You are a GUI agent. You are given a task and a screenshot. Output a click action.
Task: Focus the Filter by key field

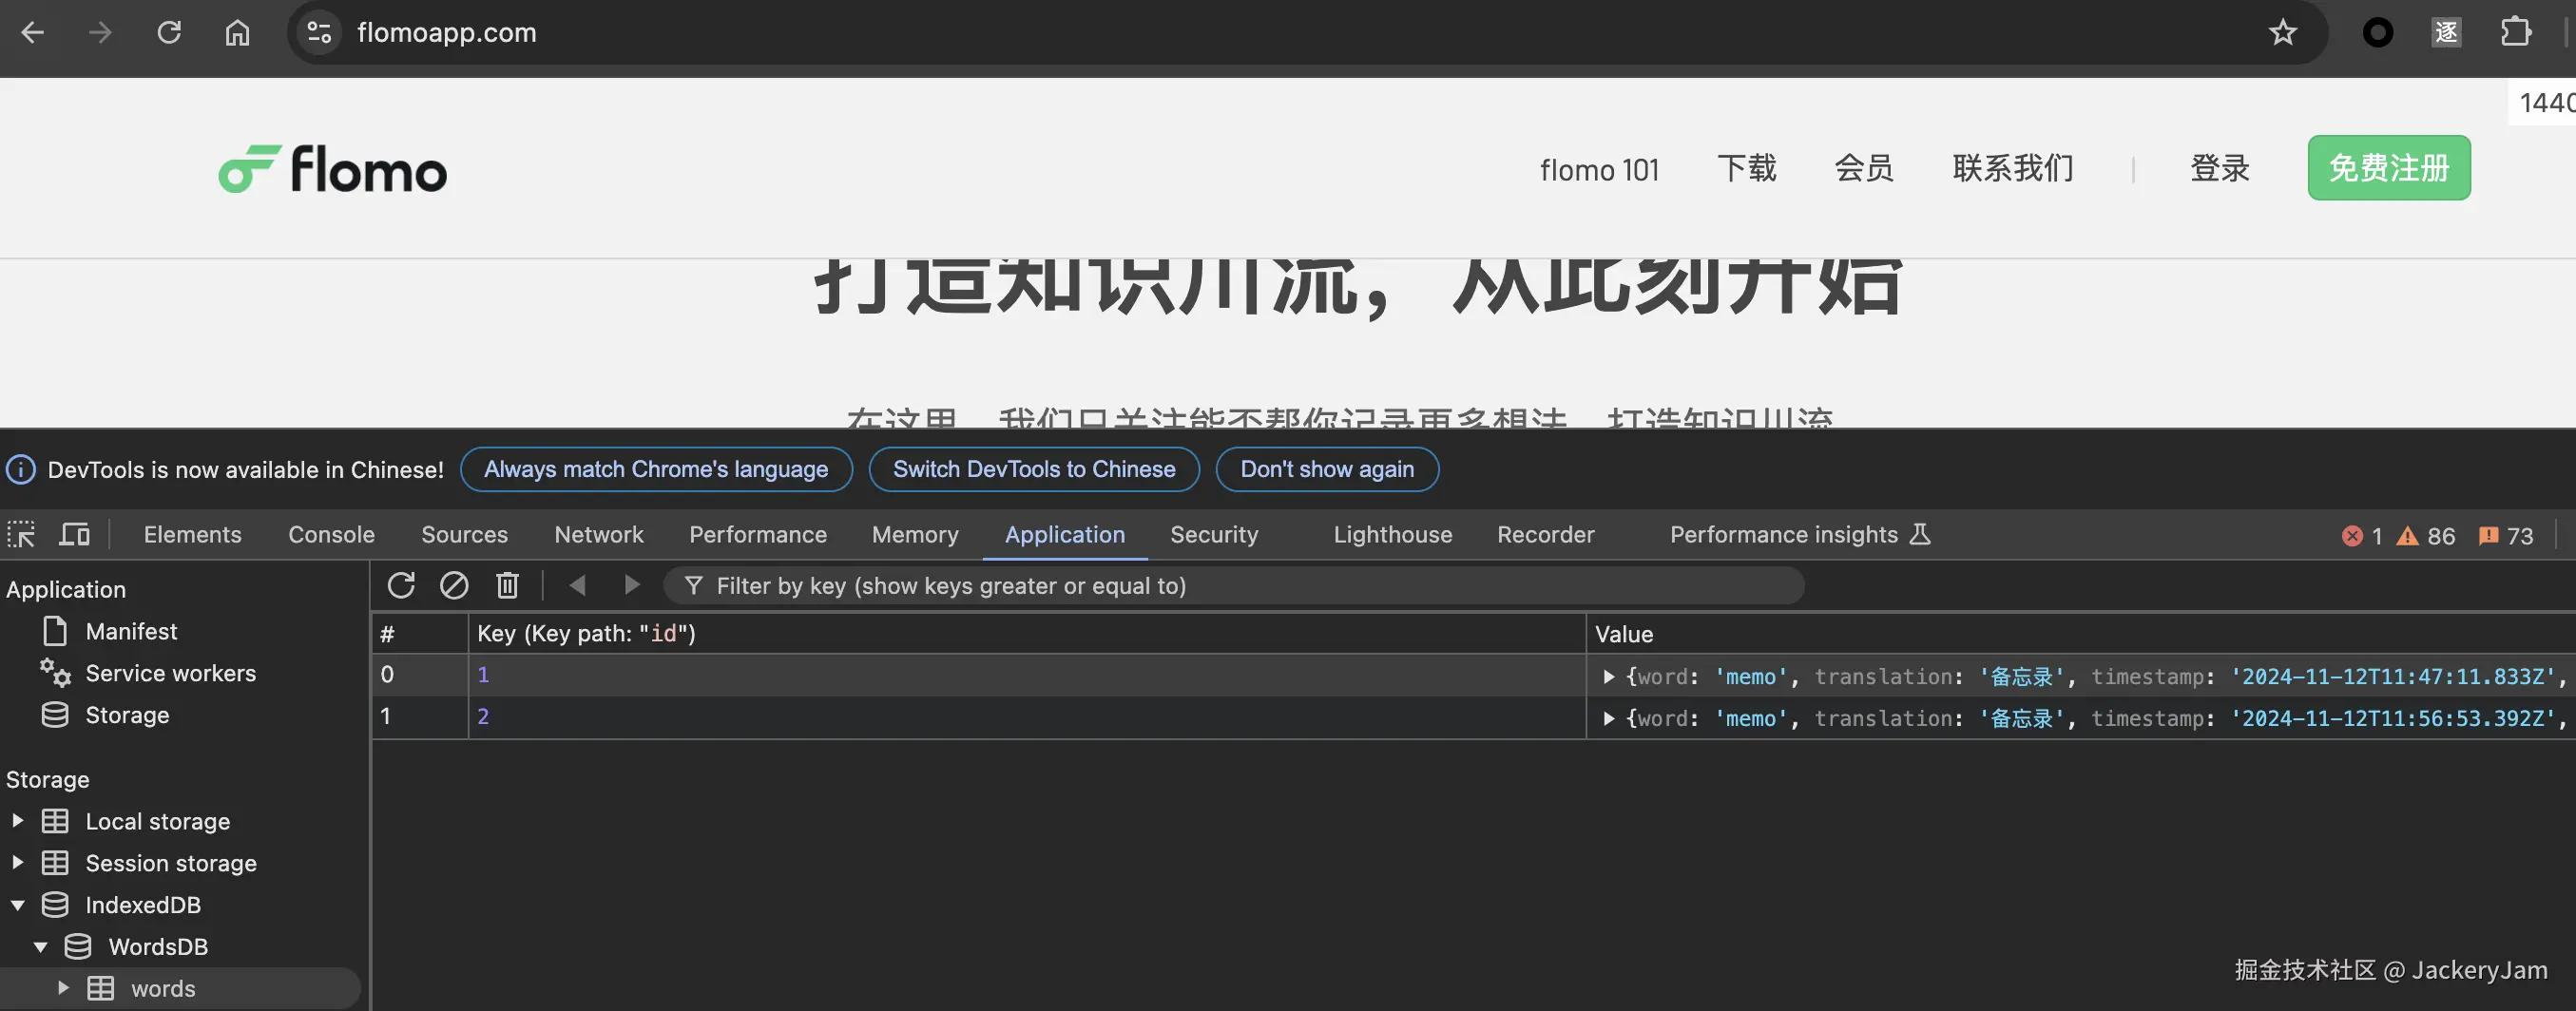[x=1233, y=585]
